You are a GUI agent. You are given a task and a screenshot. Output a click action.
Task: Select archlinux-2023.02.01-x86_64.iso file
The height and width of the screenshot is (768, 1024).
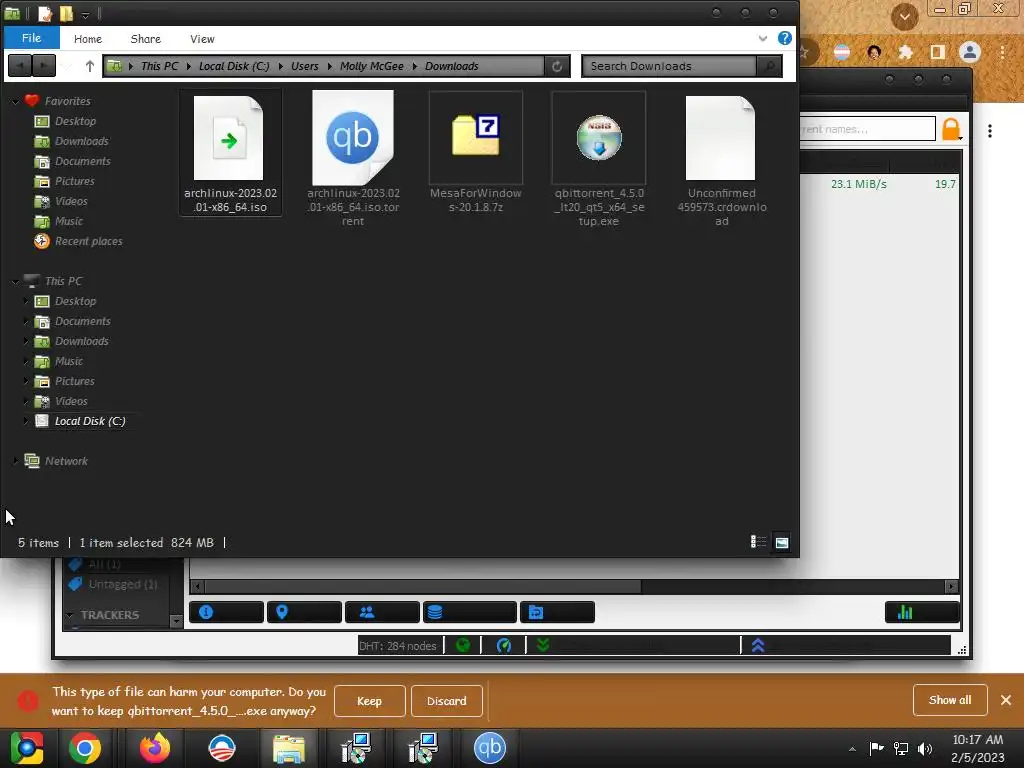click(230, 153)
